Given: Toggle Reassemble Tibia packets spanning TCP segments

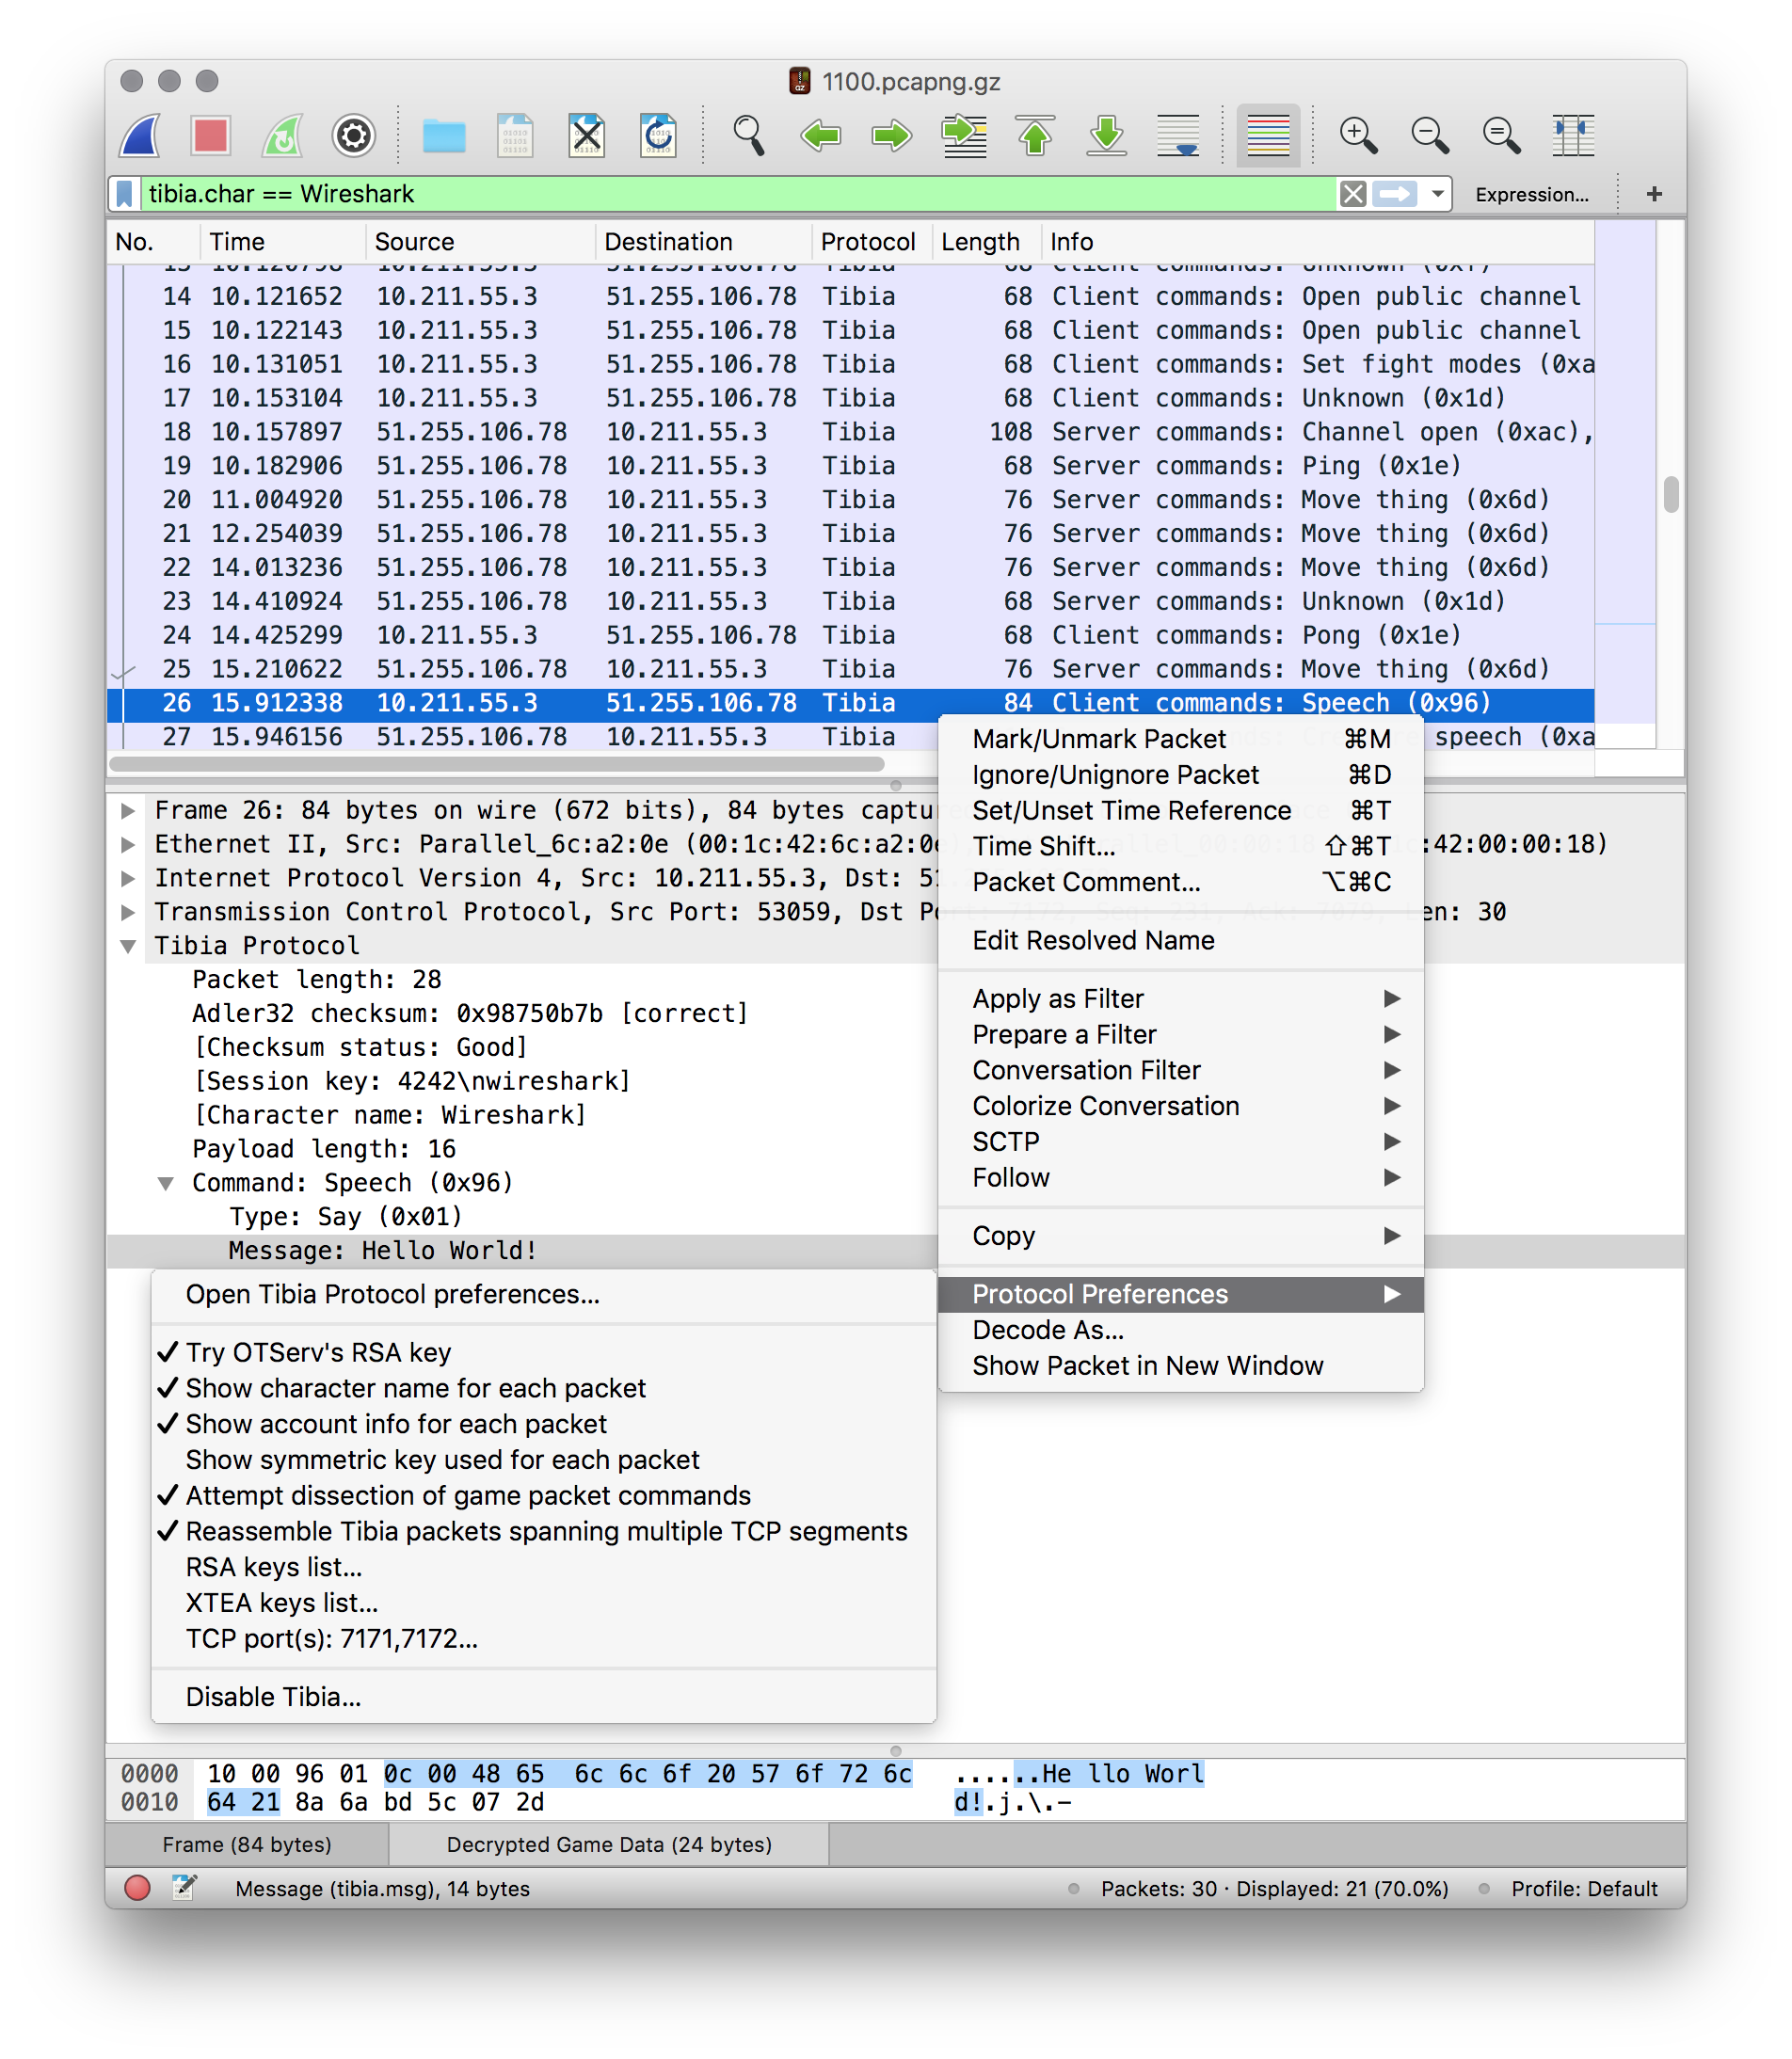Looking at the screenshot, I should [x=546, y=1531].
